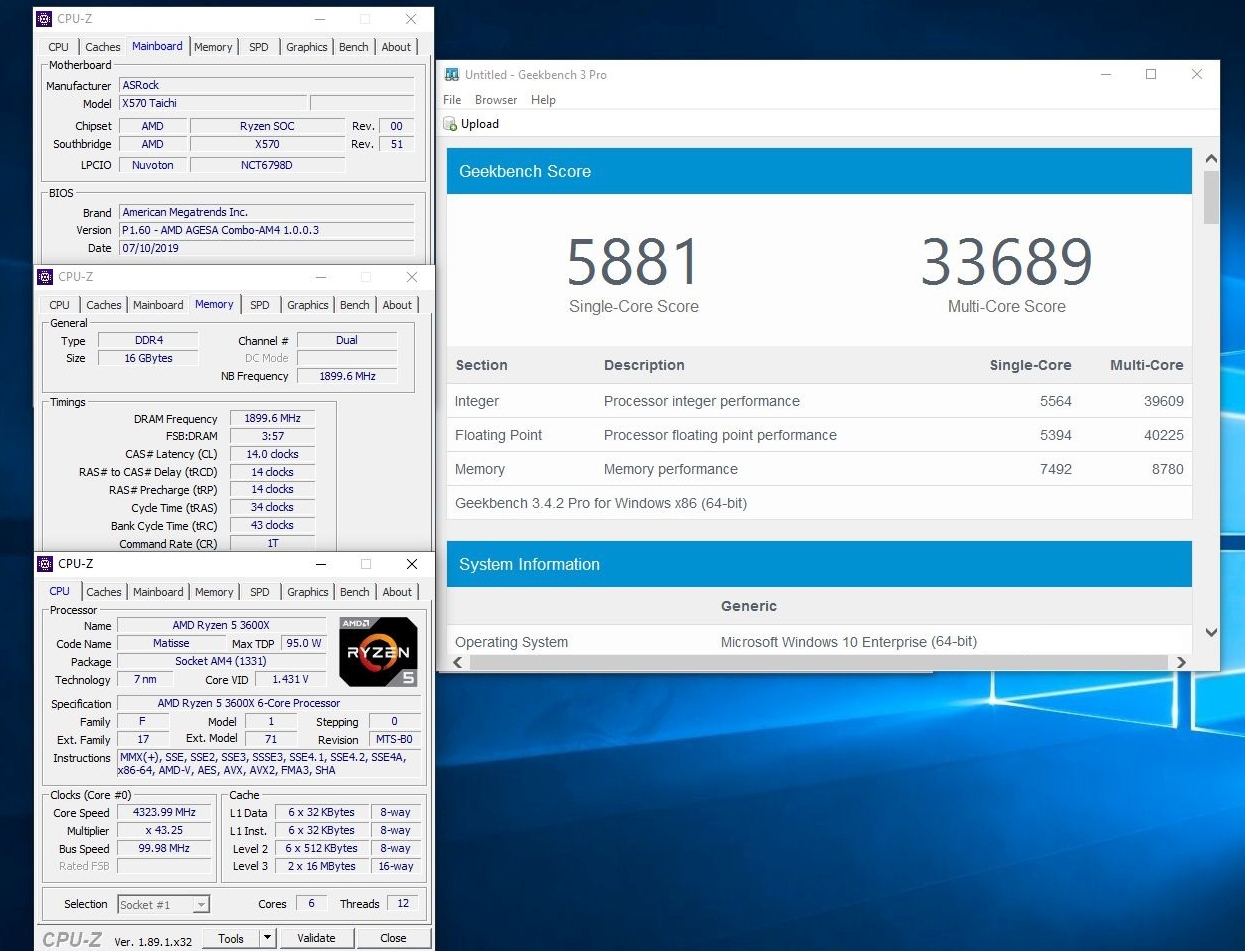Click the Tools button in CPU-Z
Viewport: 1245px width, 951px height.
(x=231, y=938)
